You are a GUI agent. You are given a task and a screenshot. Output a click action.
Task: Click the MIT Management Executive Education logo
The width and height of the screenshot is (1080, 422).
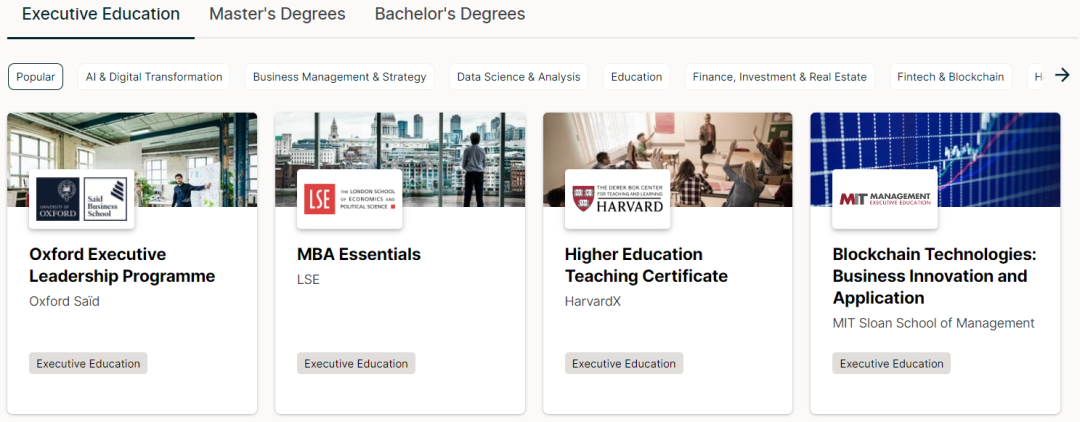point(885,198)
